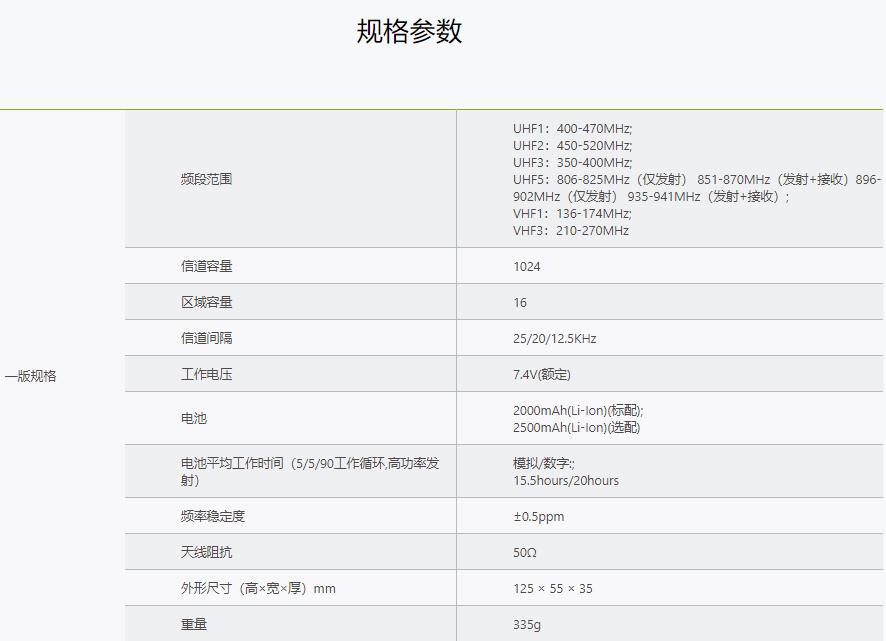Click the 频段范围 row label
The image size is (886, 641).
click(206, 179)
